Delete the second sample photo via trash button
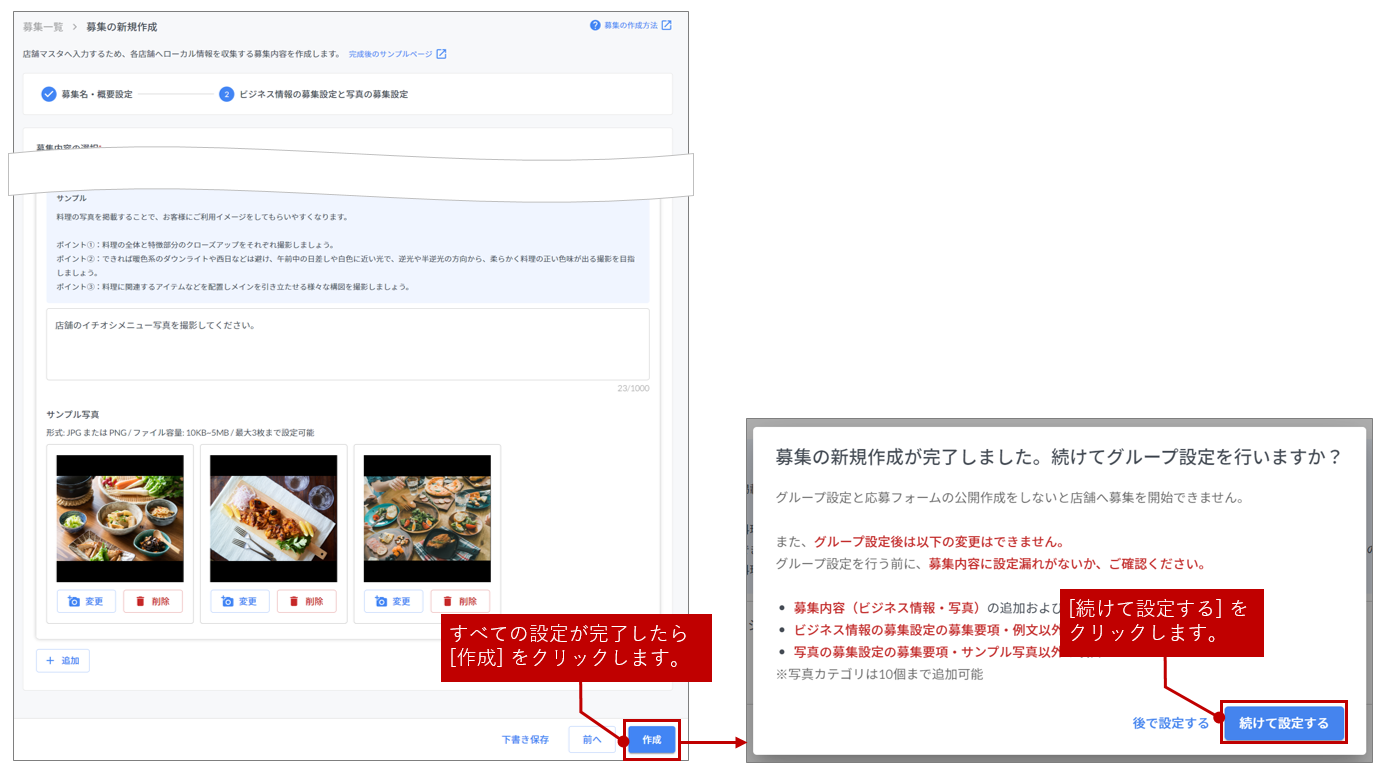Screen dimensions: 1384x778 point(306,601)
